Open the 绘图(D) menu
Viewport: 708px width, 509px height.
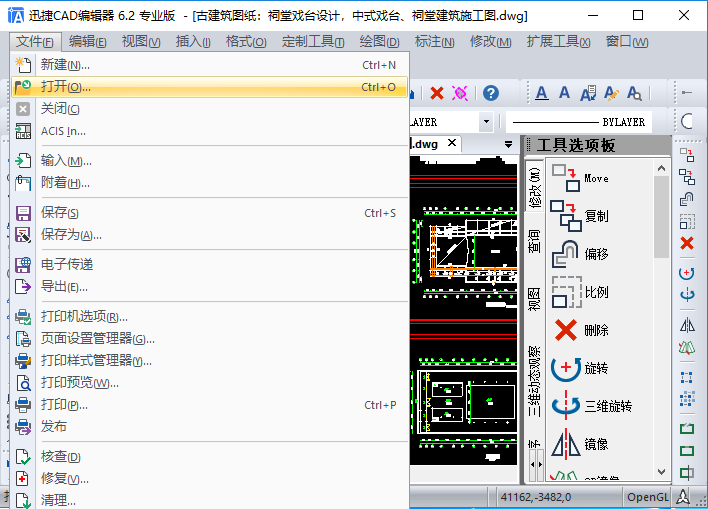379,42
